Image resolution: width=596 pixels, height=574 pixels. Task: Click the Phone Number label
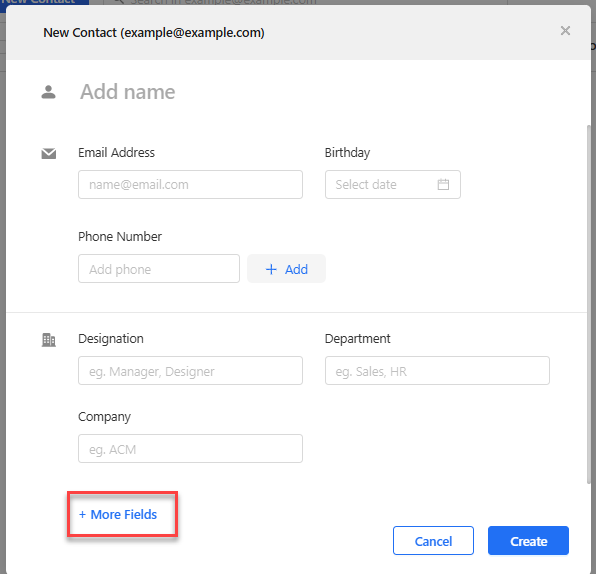click(120, 236)
